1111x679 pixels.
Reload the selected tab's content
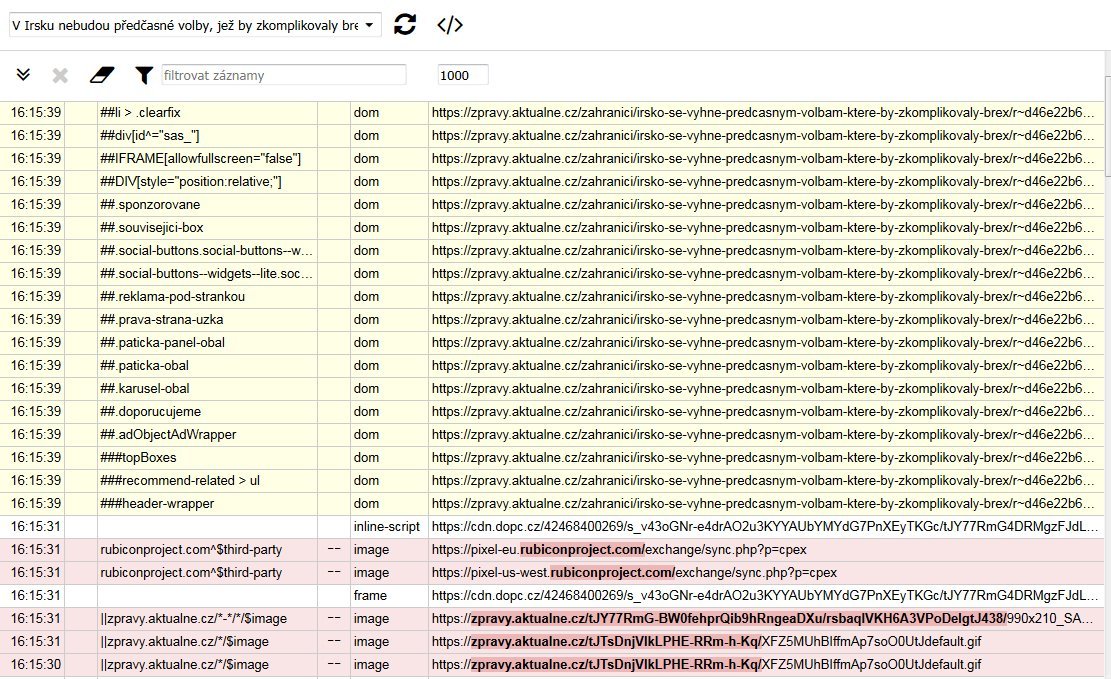[x=404, y=25]
